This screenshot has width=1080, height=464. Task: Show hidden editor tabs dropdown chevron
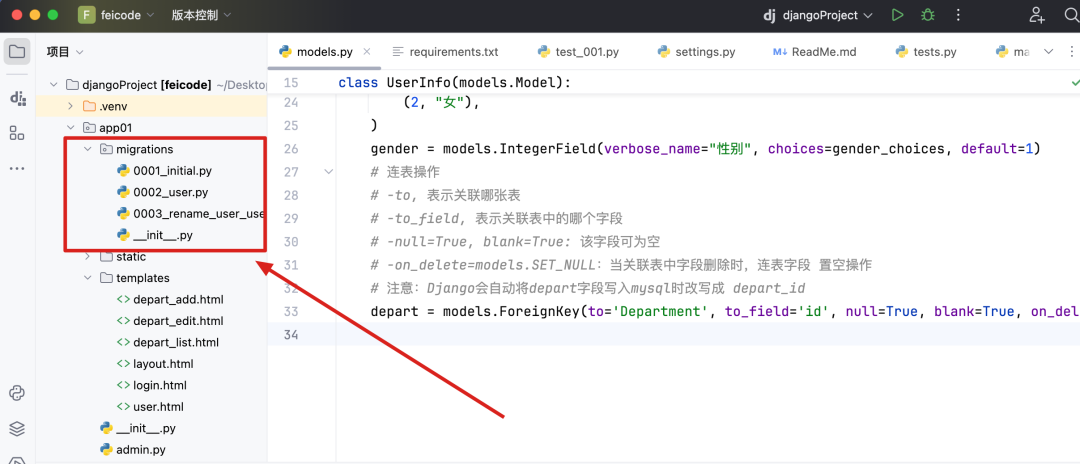[x=1049, y=52]
